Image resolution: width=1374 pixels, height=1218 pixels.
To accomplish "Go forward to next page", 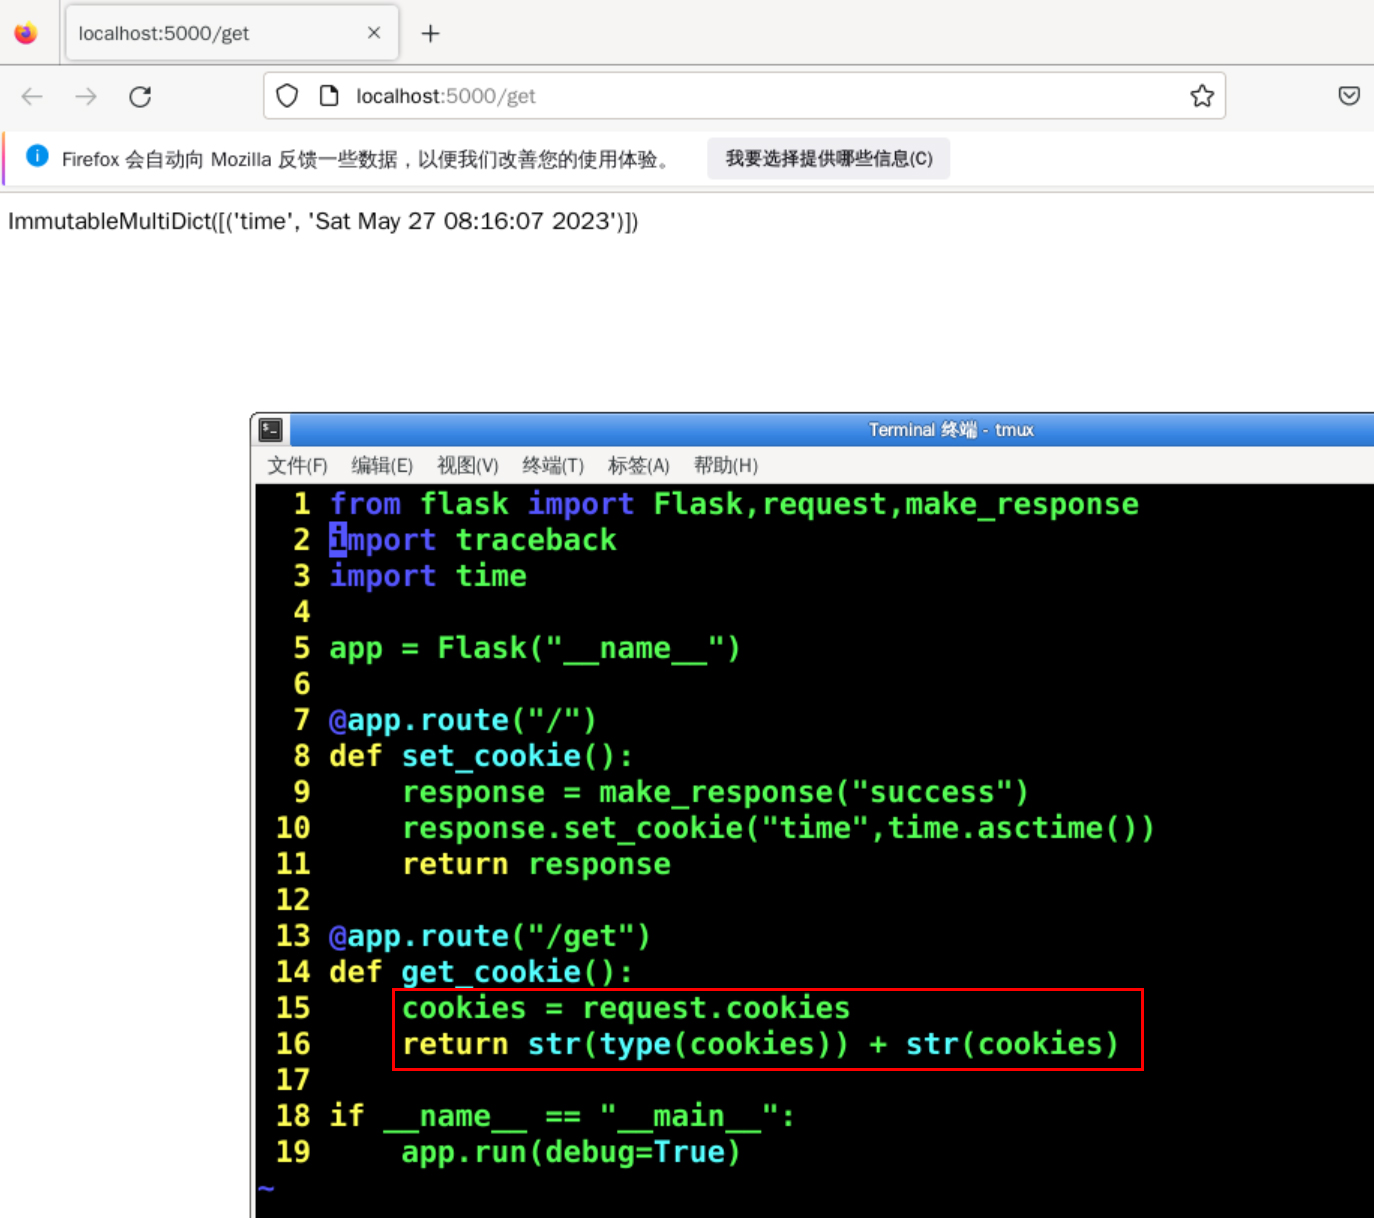I will [x=86, y=96].
